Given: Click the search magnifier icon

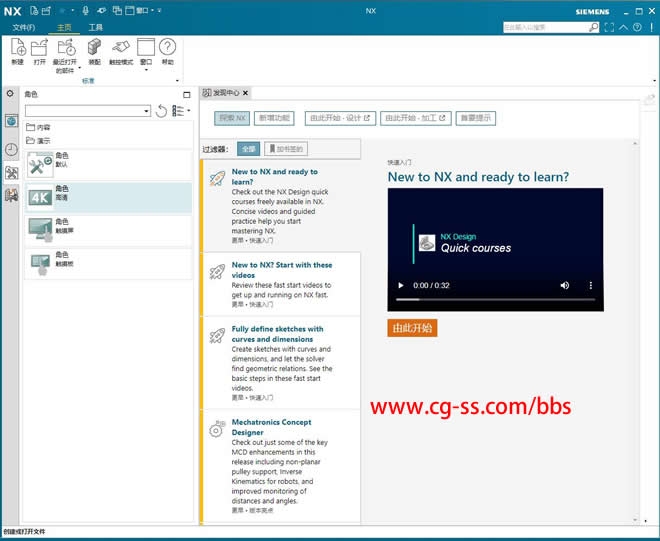Looking at the screenshot, I should pyautogui.click(x=593, y=27).
